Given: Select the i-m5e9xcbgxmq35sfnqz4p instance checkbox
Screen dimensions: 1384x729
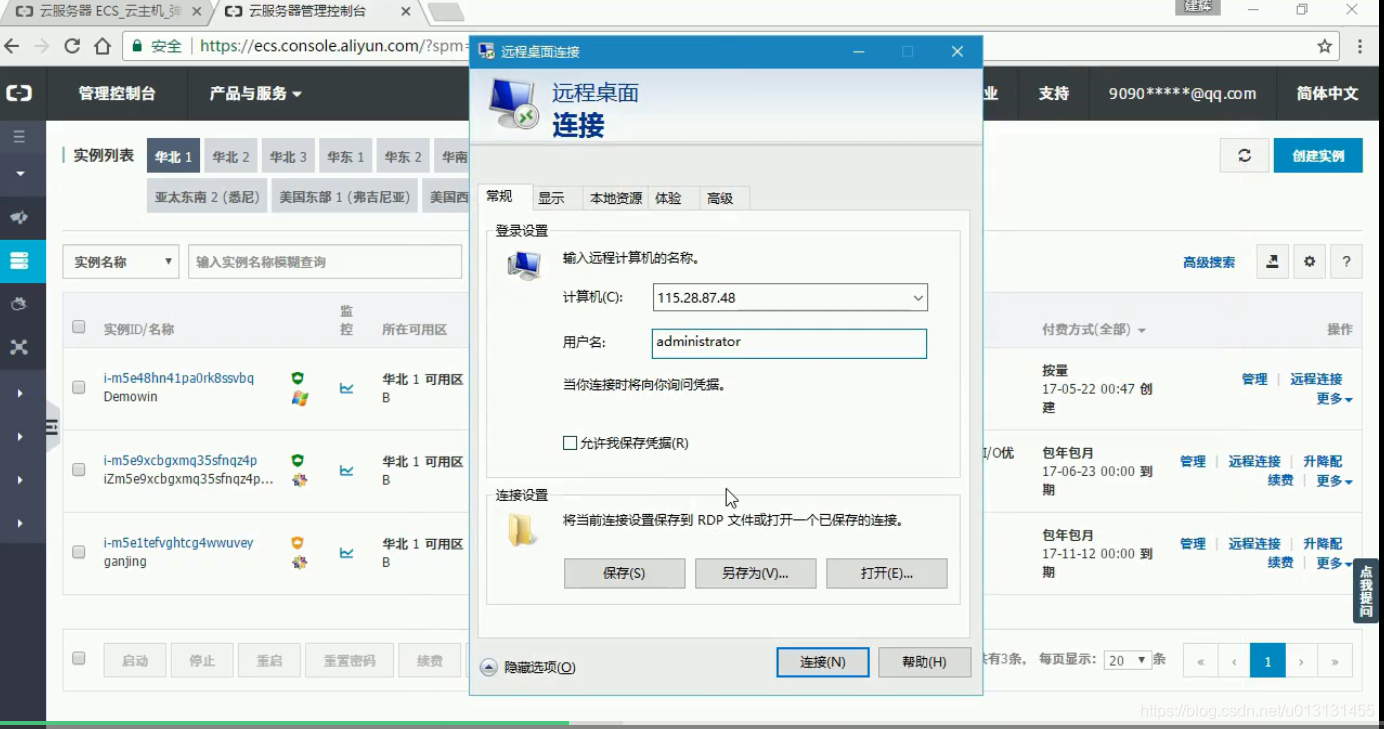Looking at the screenshot, I should tap(79, 469).
